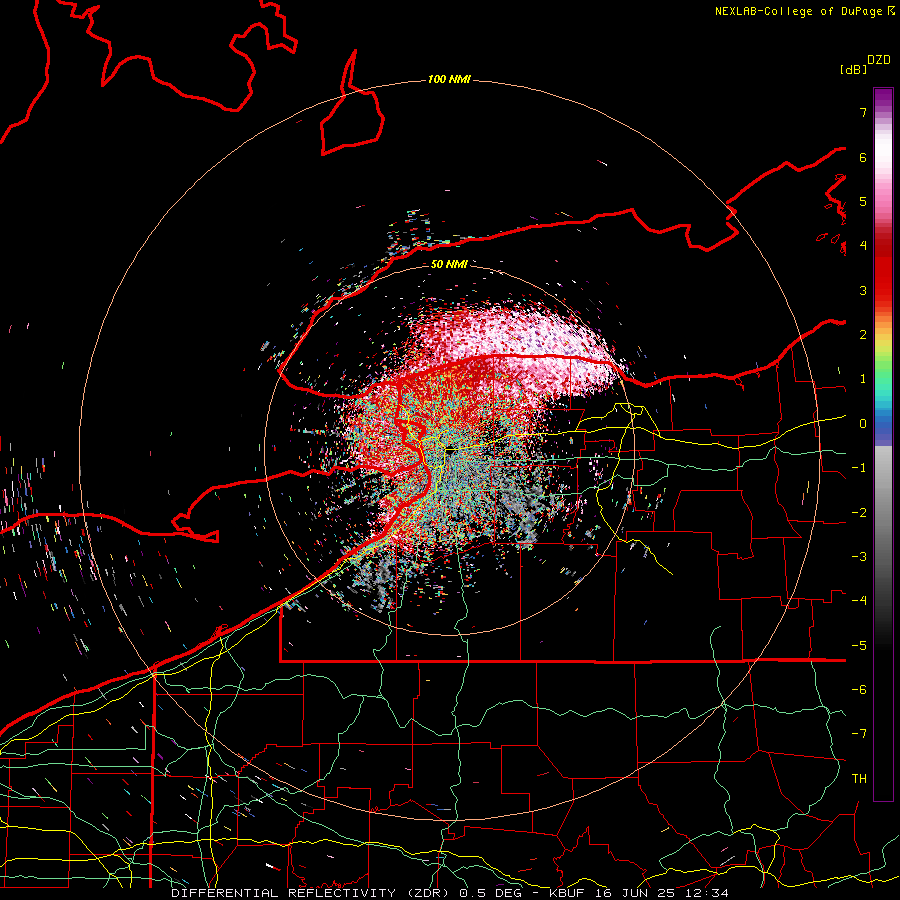The width and height of the screenshot is (900, 900).
Task: Click DIFFERENTIAL REFLECTIVITY in the caption
Action: [283, 893]
